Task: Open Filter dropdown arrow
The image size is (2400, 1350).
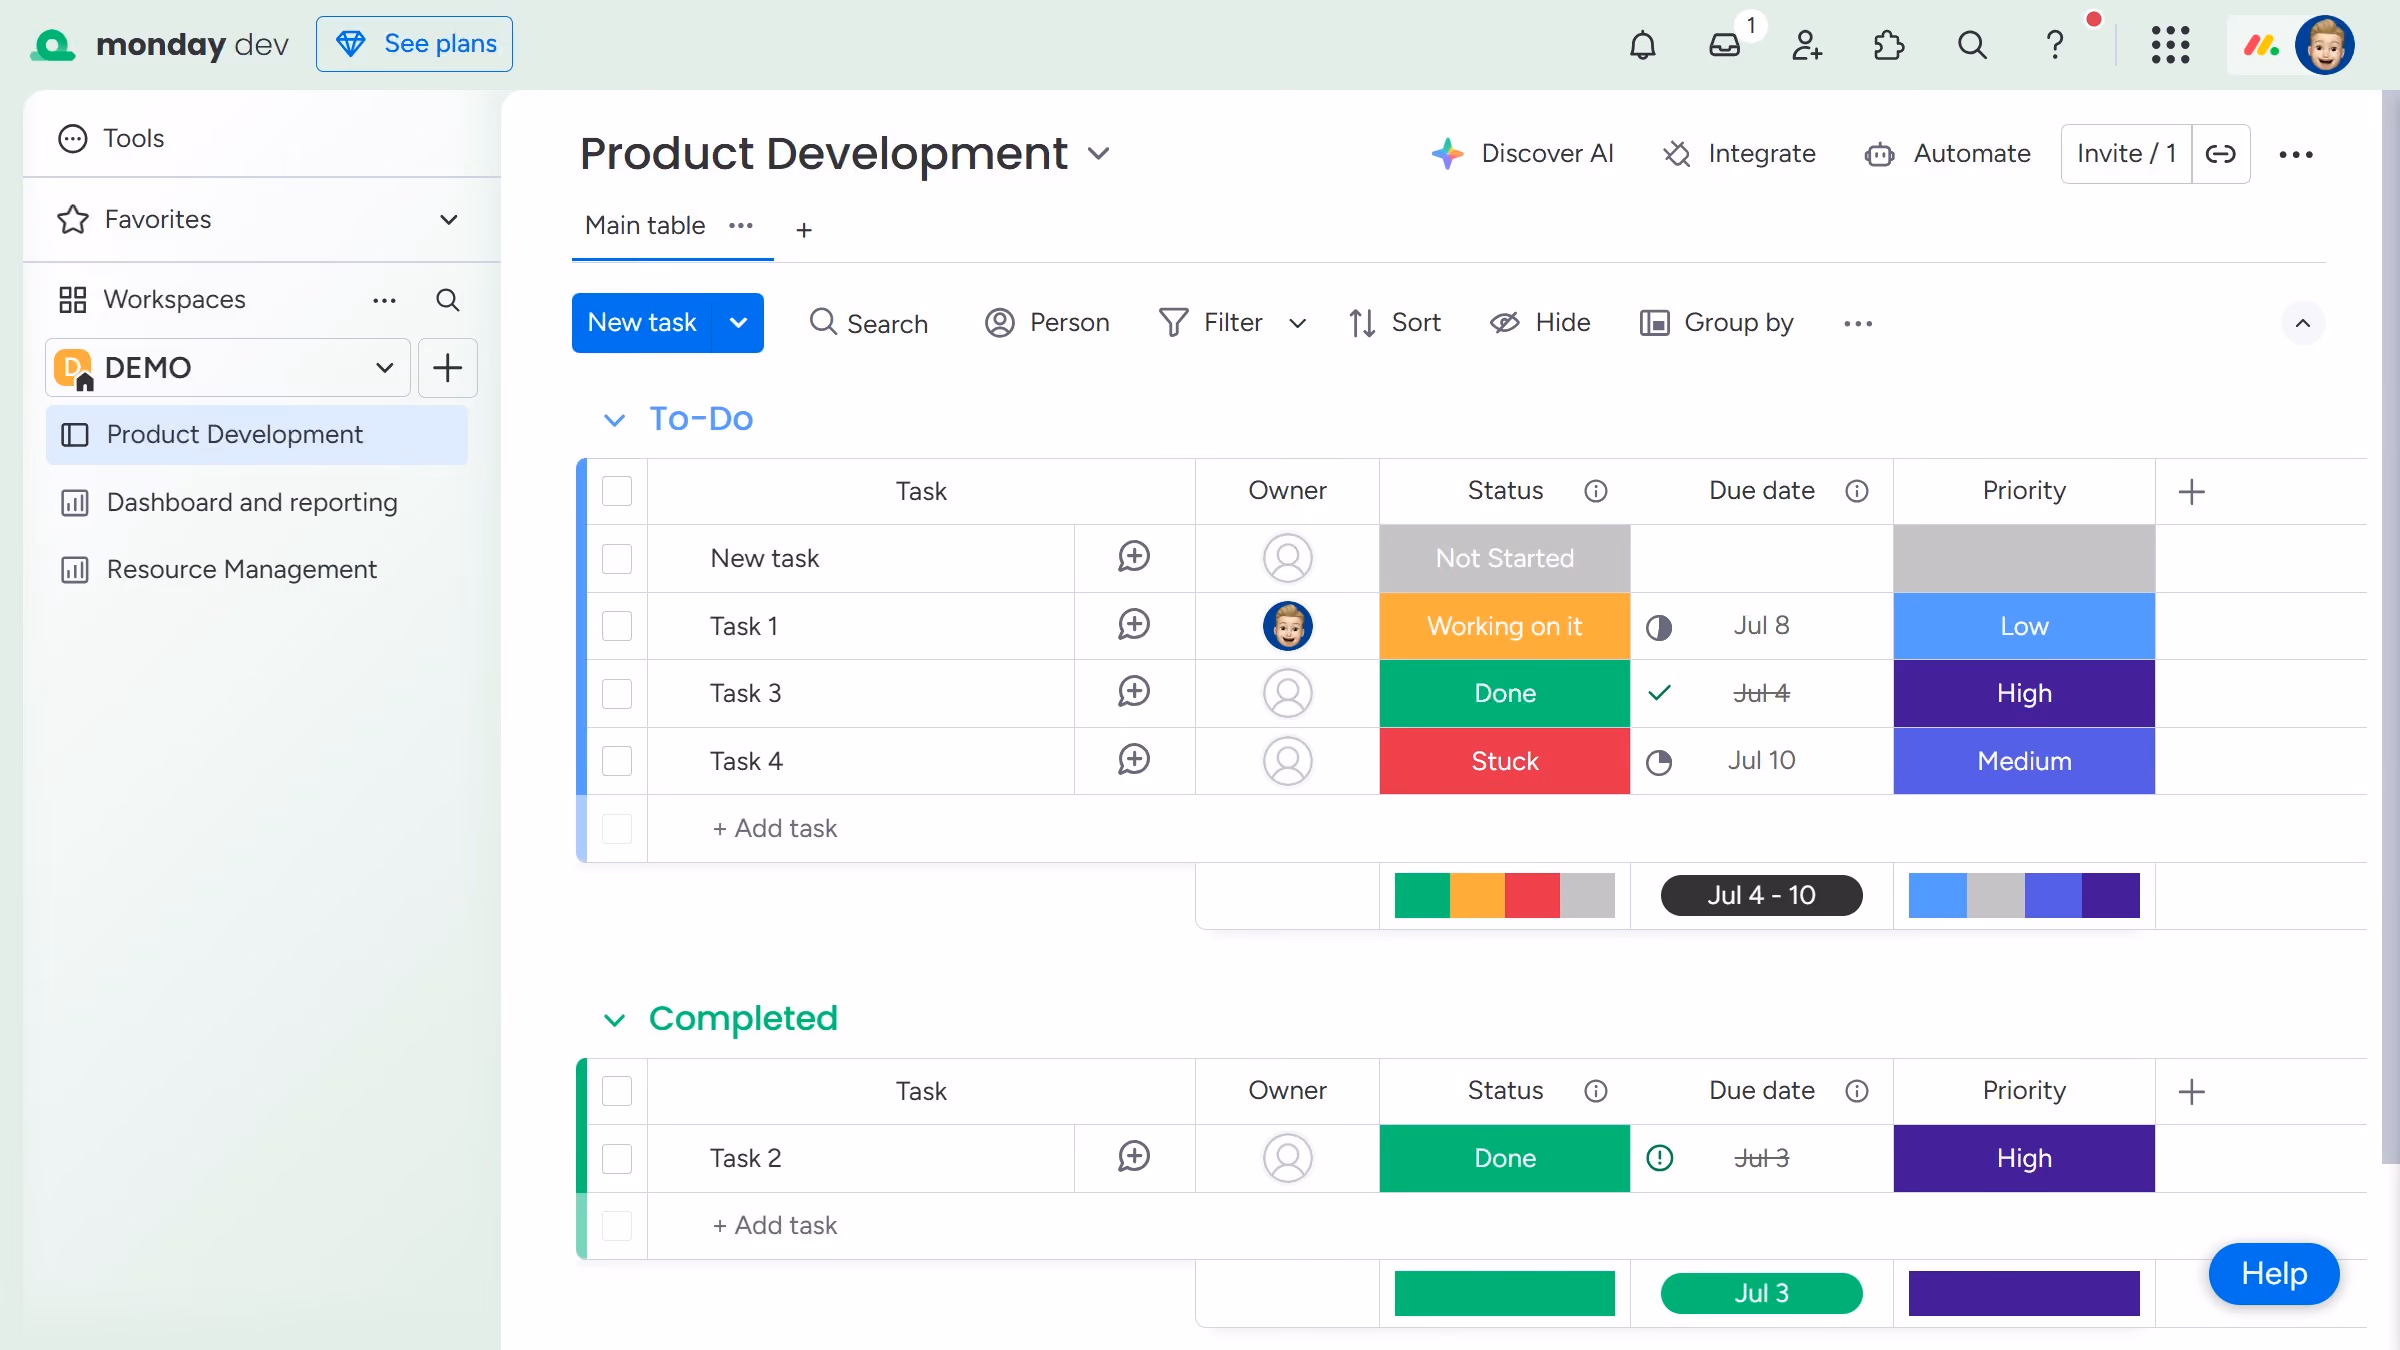Action: click(1297, 323)
